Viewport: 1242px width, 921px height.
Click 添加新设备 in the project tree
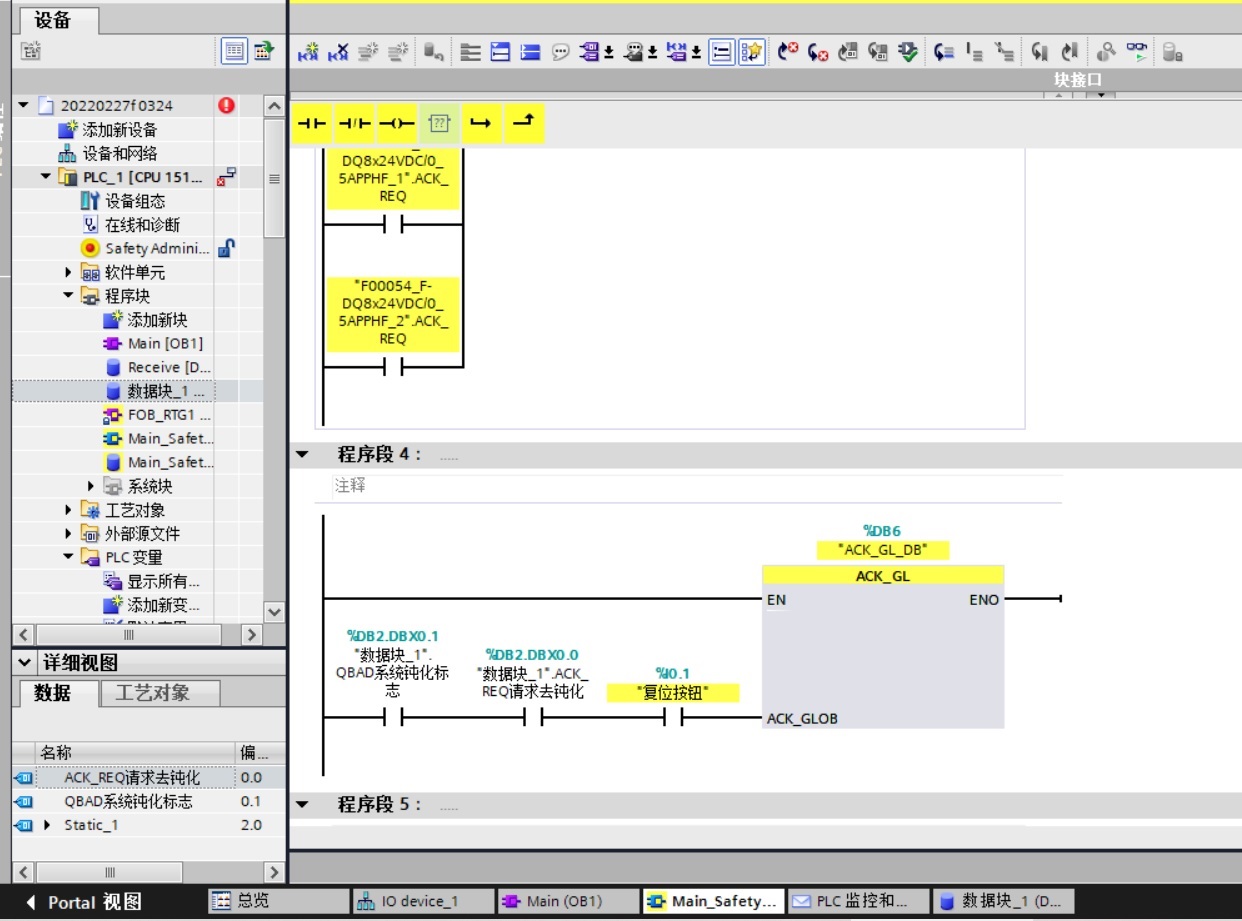(119, 130)
